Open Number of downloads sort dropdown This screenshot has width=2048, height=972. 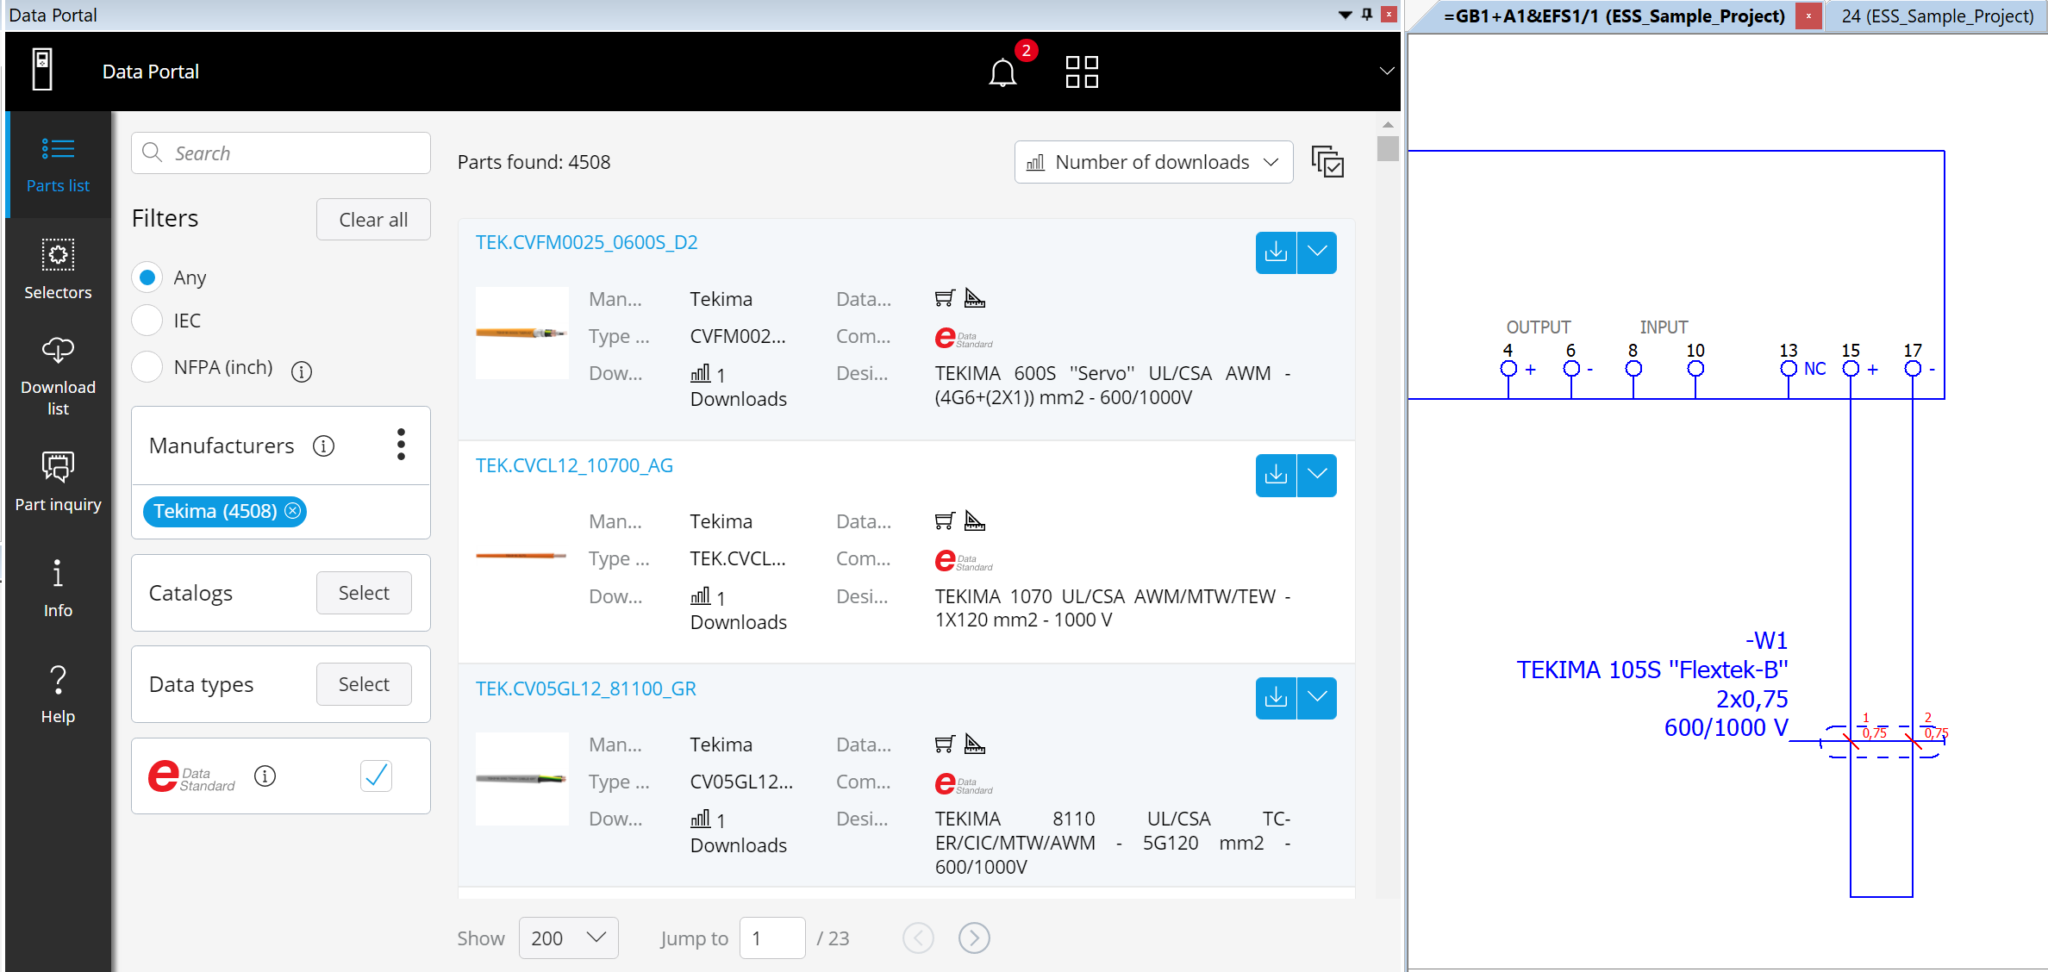click(x=1154, y=162)
